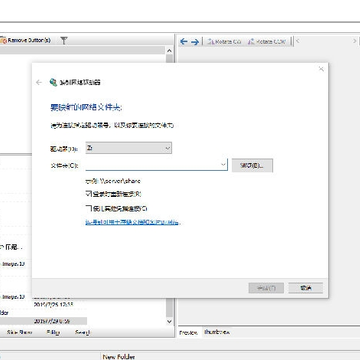Expand the folder path history dropdown arrow

click(223, 165)
